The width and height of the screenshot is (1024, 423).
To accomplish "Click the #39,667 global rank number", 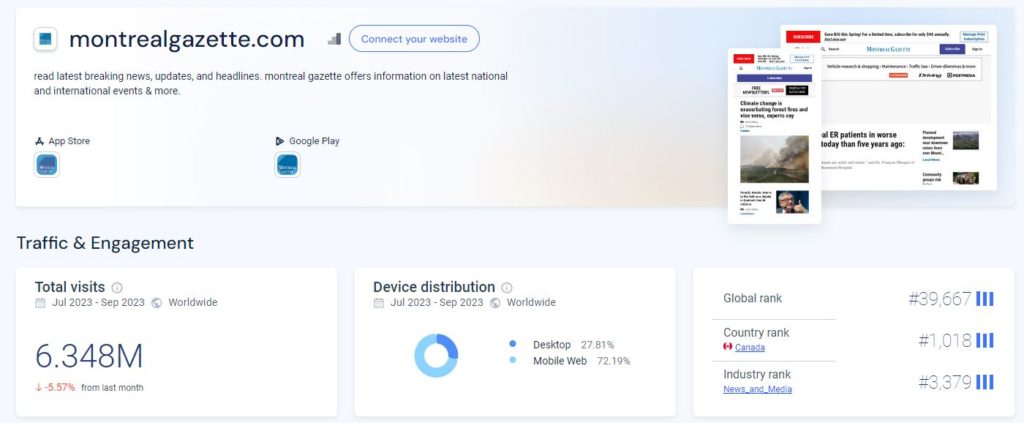I will click(x=940, y=299).
